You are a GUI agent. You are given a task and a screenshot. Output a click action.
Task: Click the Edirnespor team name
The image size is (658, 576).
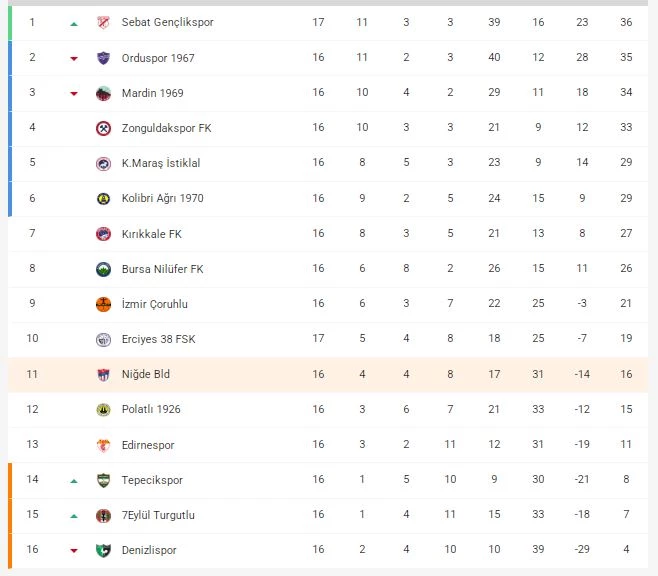[x=148, y=445]
